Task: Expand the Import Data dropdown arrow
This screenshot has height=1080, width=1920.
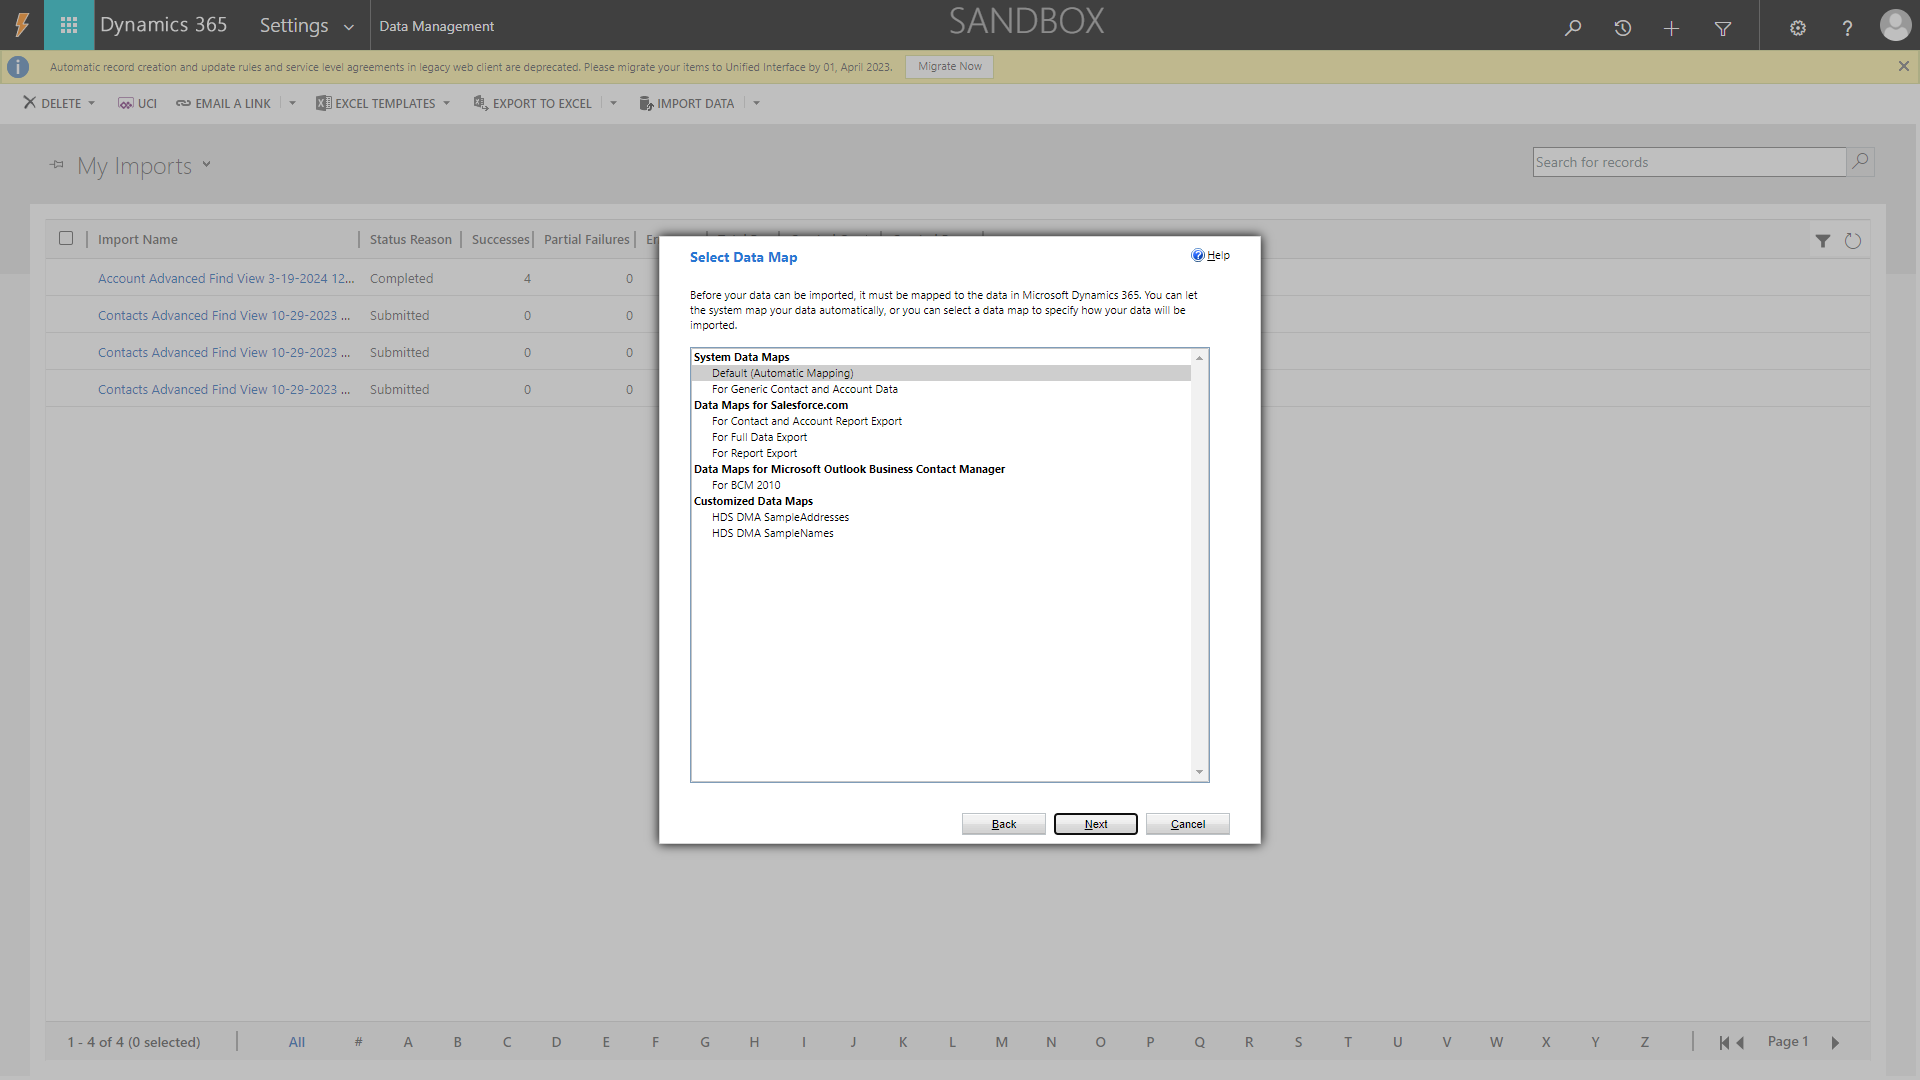Action: click(x=756, y=103)
